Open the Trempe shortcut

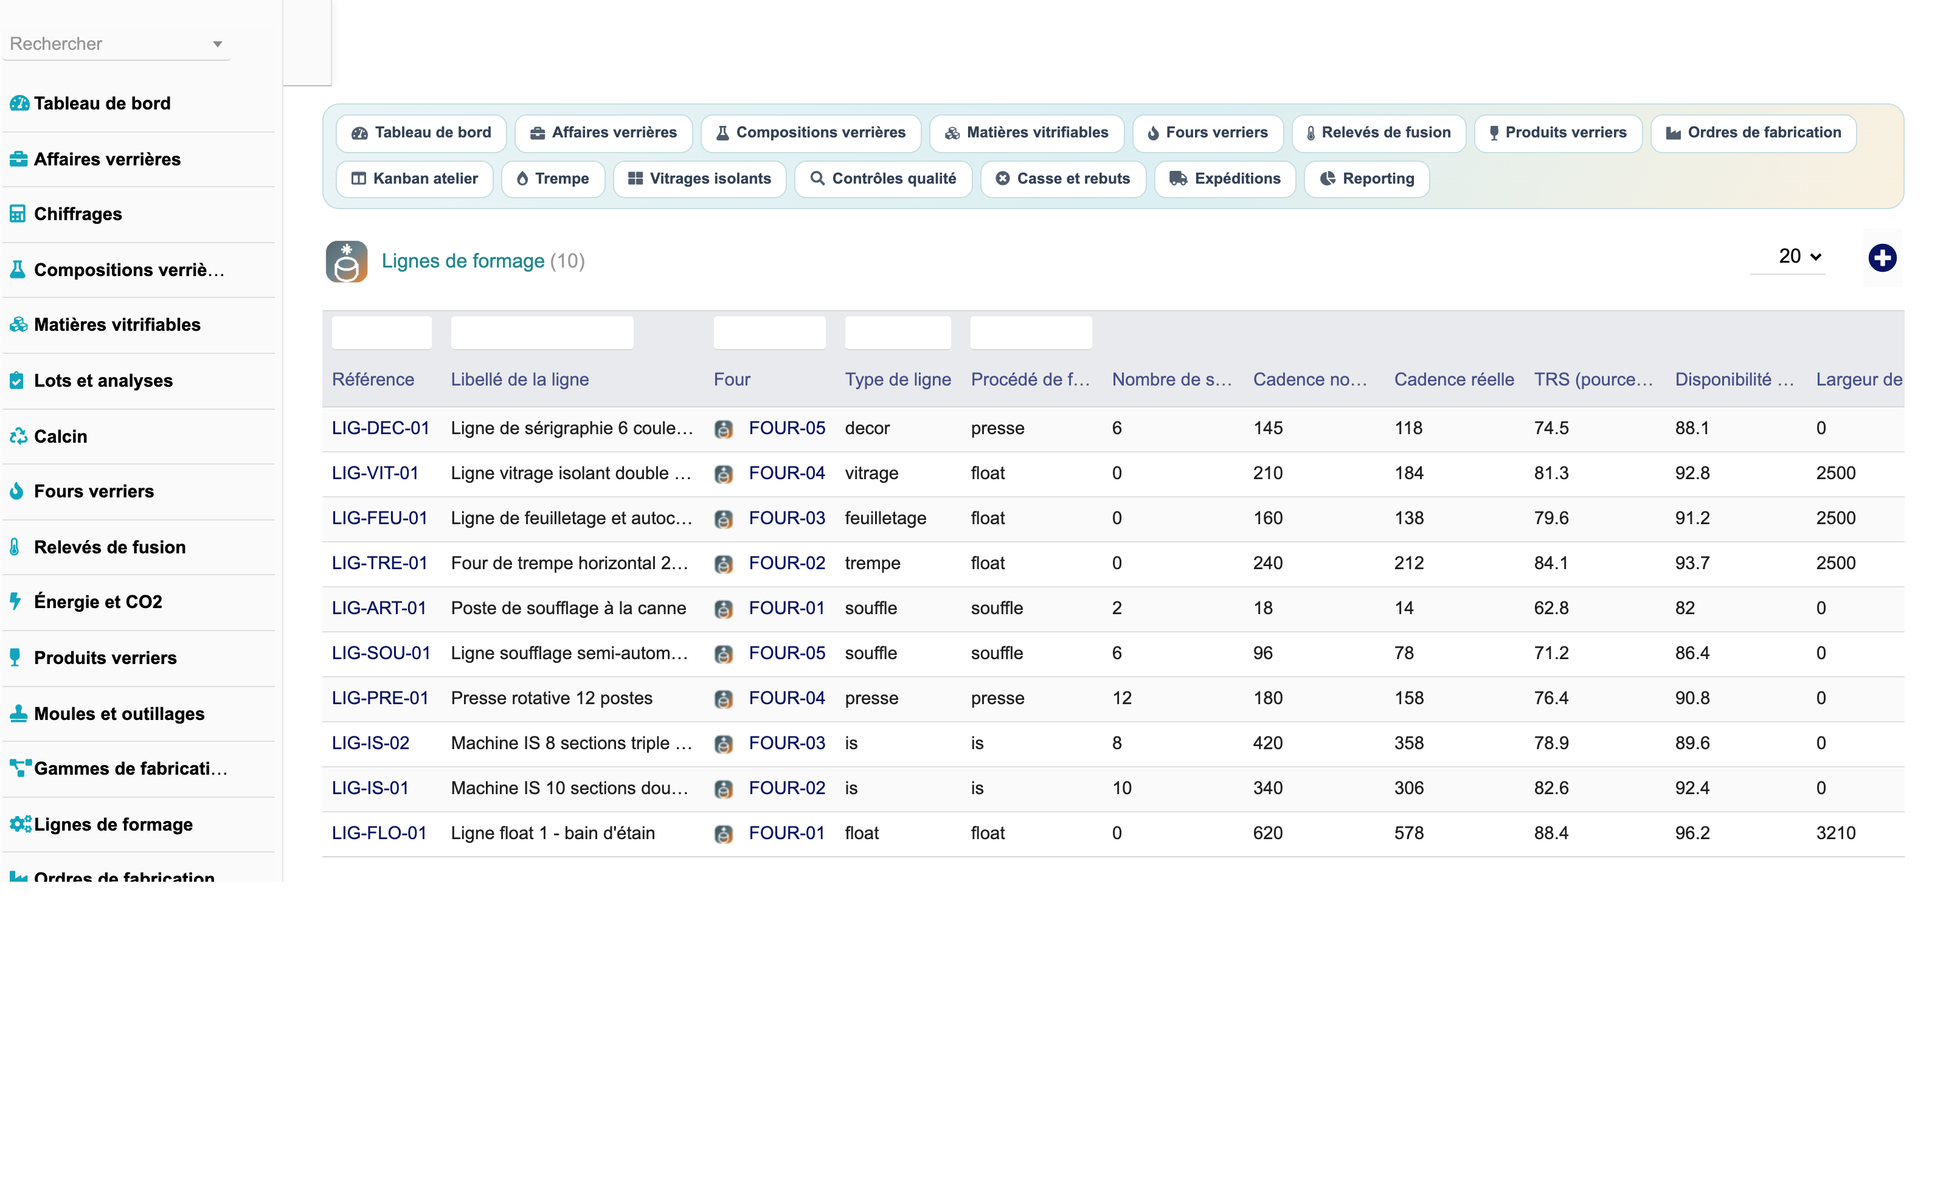(x=553, y=179)
